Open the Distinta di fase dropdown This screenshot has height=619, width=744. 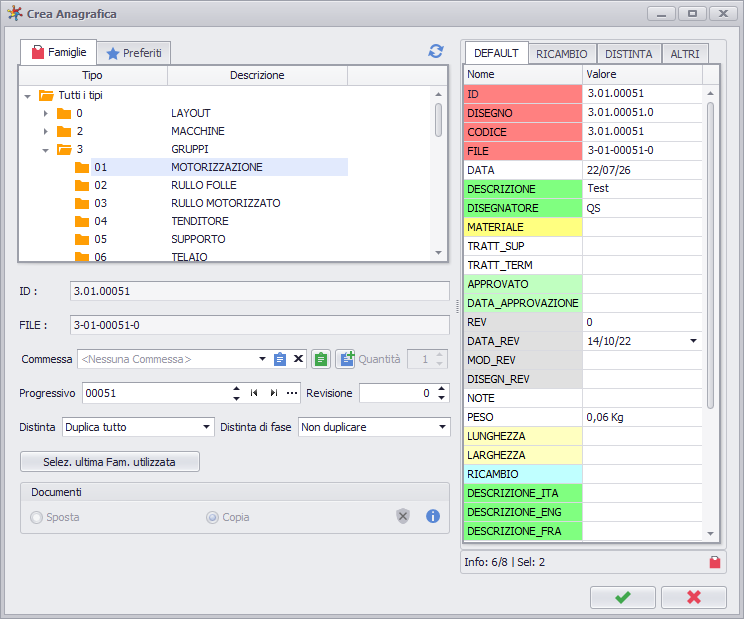pos(442,427)
